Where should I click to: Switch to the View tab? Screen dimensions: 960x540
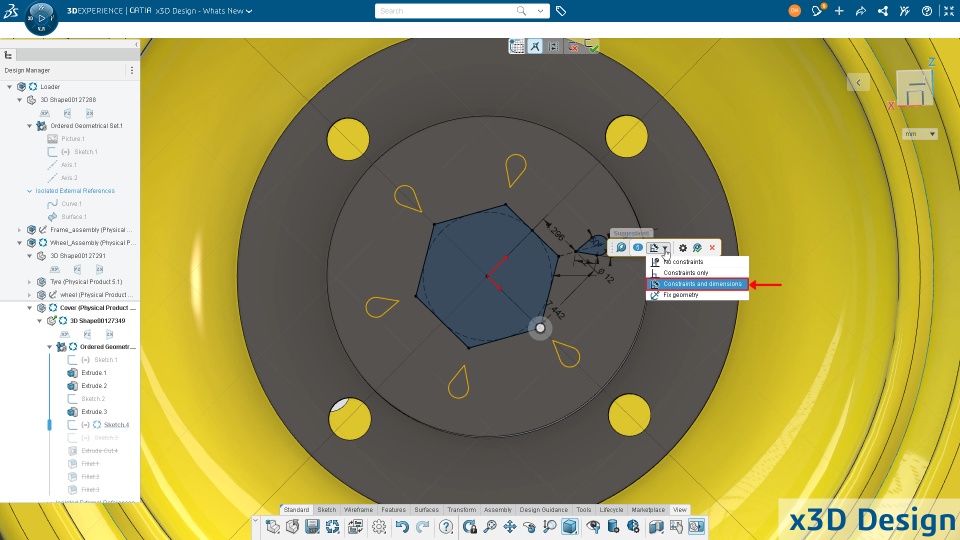[680, 509]
